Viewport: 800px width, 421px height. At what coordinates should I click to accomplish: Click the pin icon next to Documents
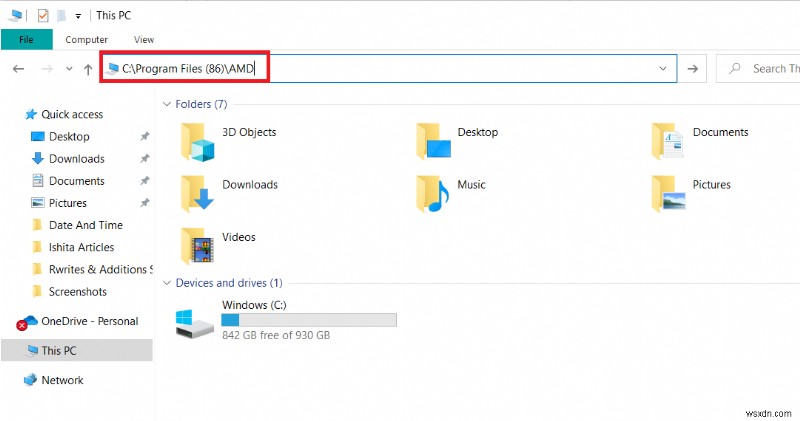click(145, 181)
